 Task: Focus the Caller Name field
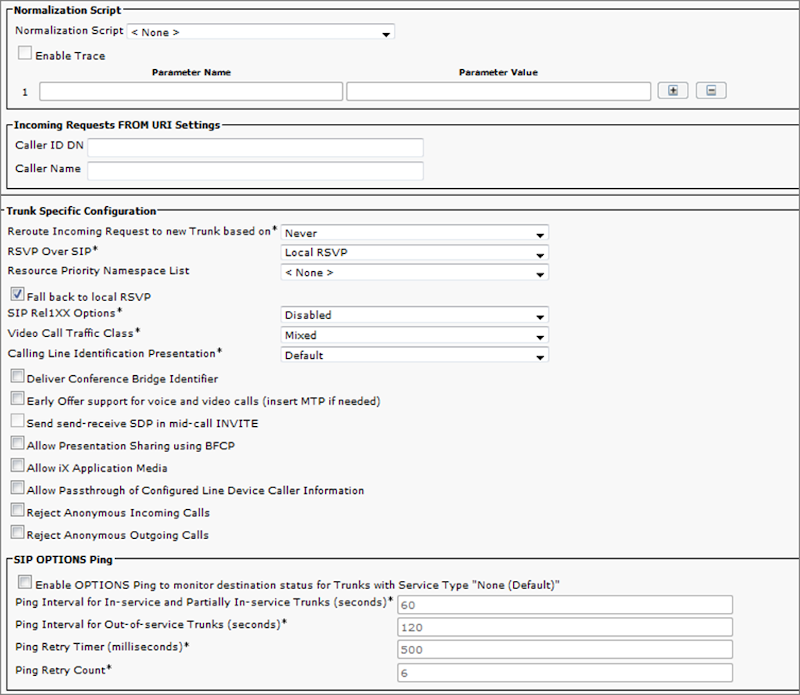255,171
